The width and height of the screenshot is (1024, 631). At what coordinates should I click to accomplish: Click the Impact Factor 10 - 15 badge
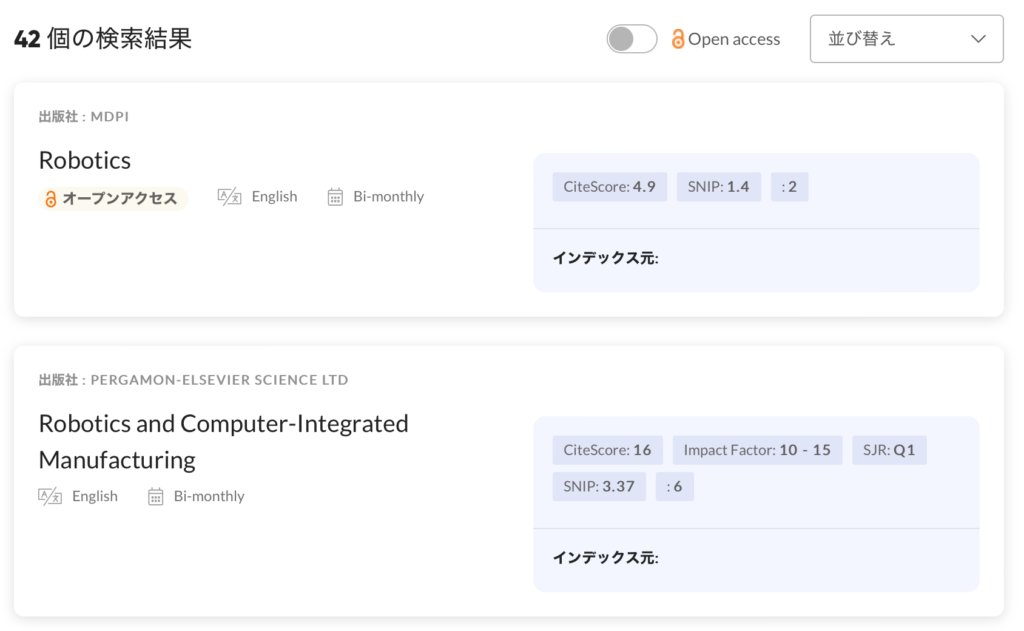click(757, 450)
